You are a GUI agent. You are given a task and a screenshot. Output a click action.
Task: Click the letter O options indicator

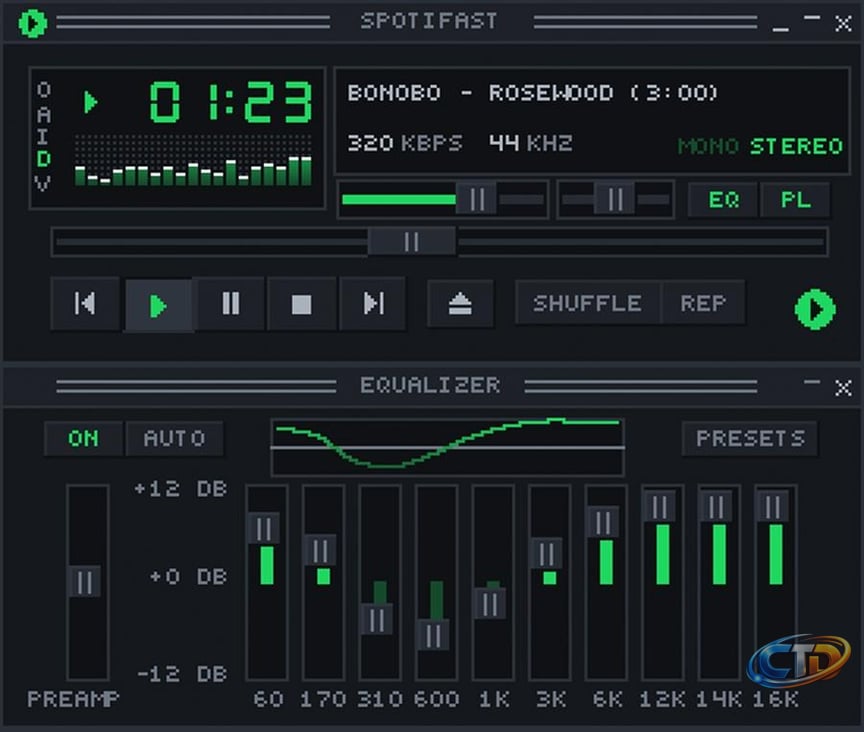pyautogui.click(x=44, y=89)
